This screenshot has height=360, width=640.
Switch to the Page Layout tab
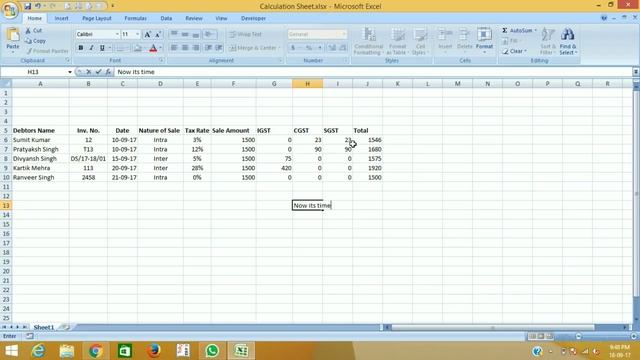97,18
